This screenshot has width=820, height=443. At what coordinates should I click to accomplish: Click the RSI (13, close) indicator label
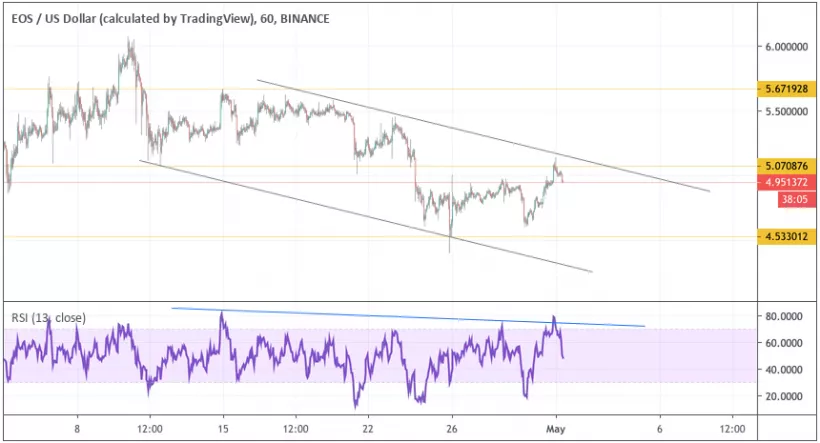(48, 318)
